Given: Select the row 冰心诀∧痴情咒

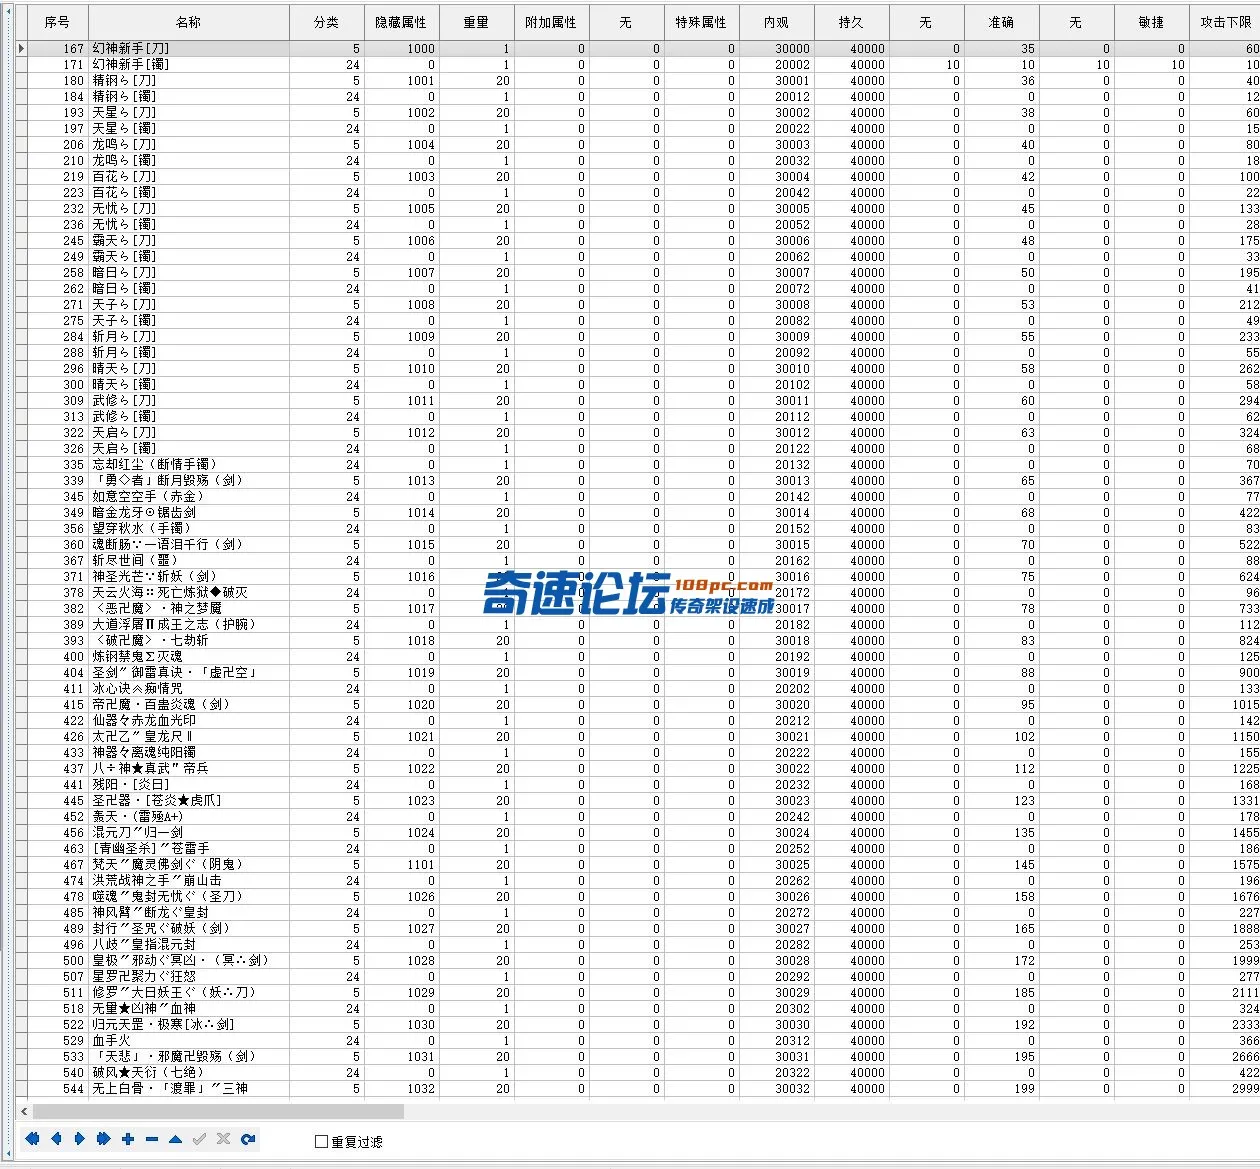Looking at the screenshot, I should [638, 688].
